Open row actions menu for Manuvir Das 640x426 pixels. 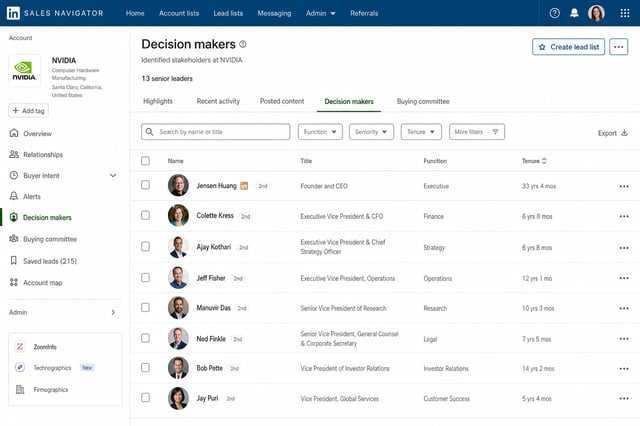(x=624, y=308)
